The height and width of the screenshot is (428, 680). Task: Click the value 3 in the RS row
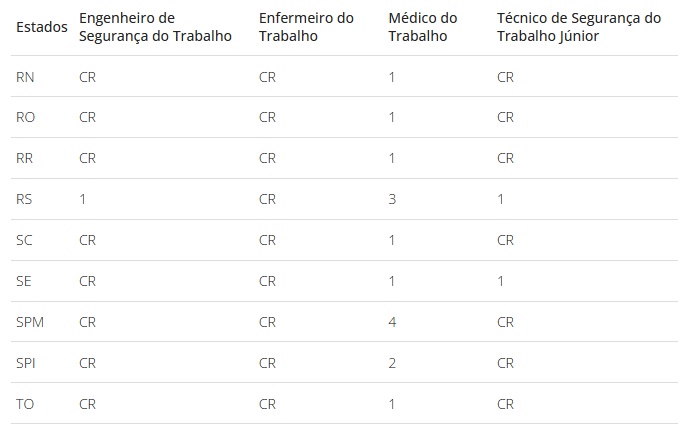click(392, 199)
